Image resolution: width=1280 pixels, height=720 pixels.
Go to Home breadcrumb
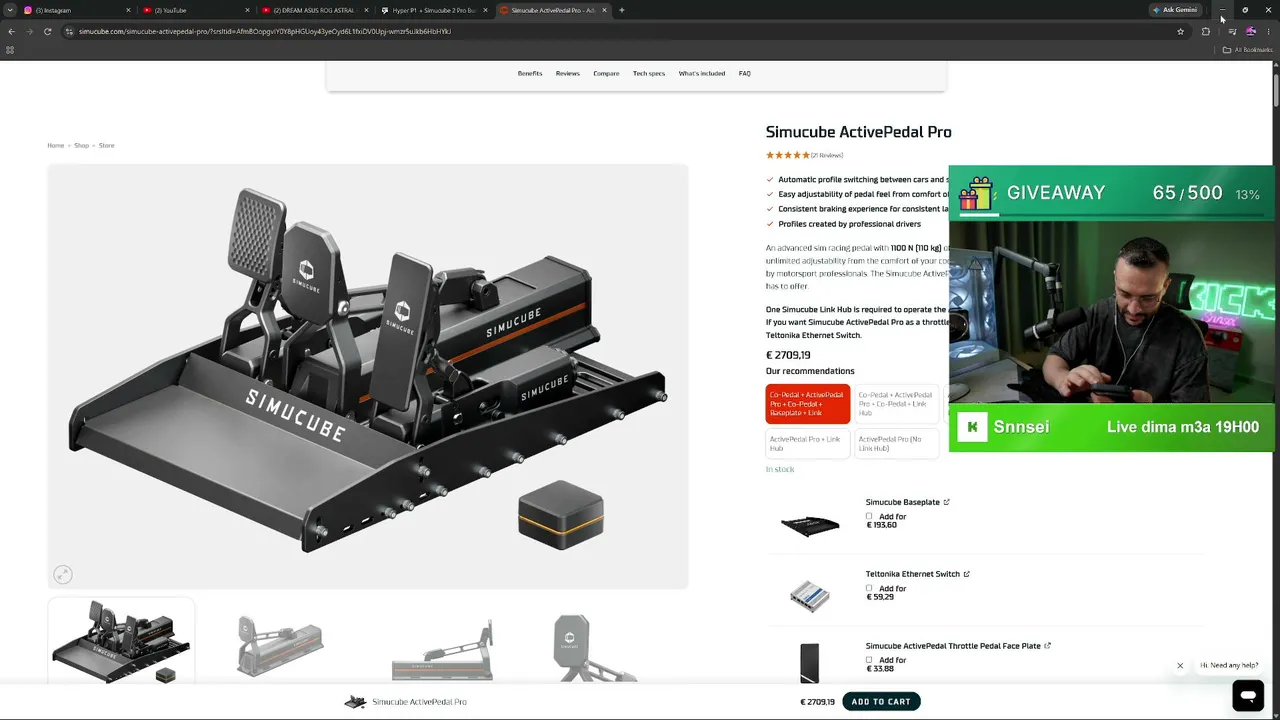point(56,145)
